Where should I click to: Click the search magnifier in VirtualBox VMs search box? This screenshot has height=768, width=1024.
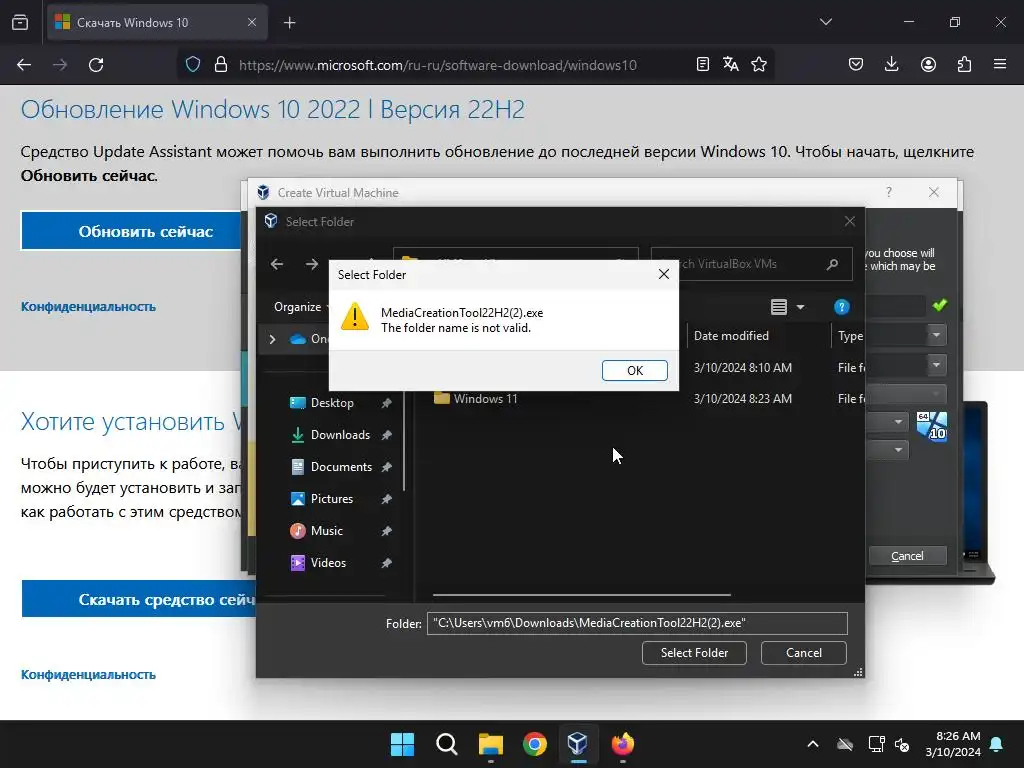point(832,264)
